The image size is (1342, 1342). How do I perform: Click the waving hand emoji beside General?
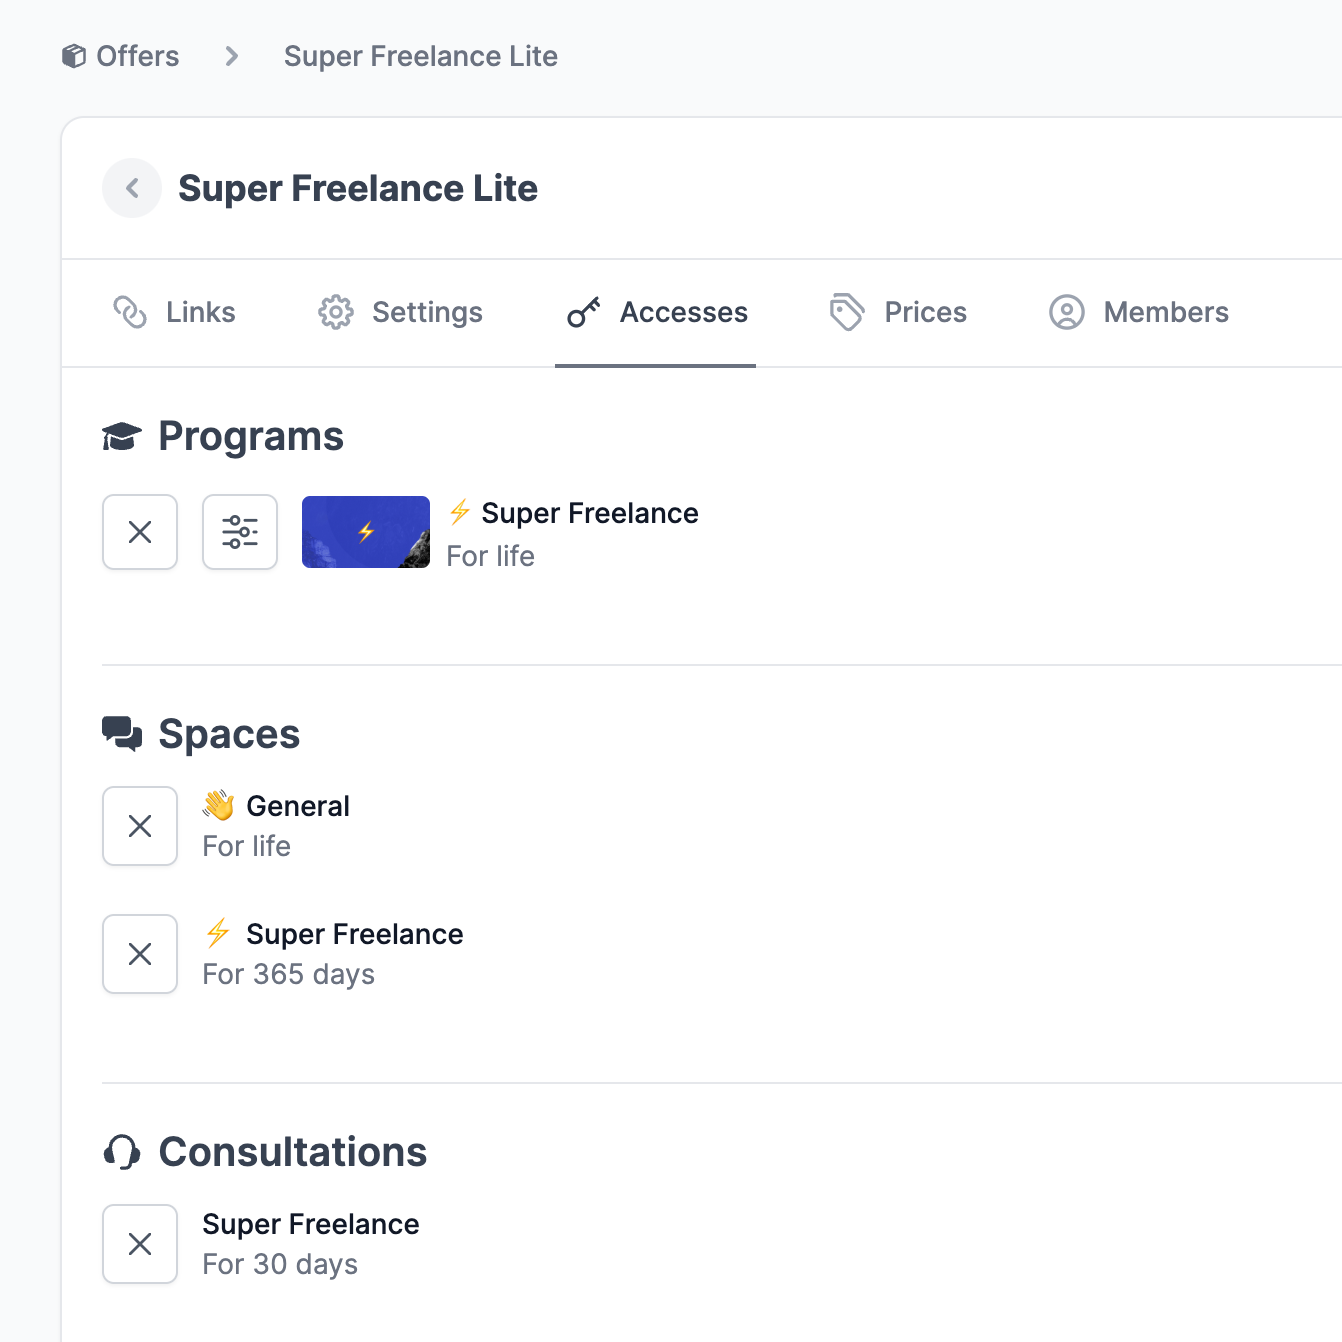219,805
